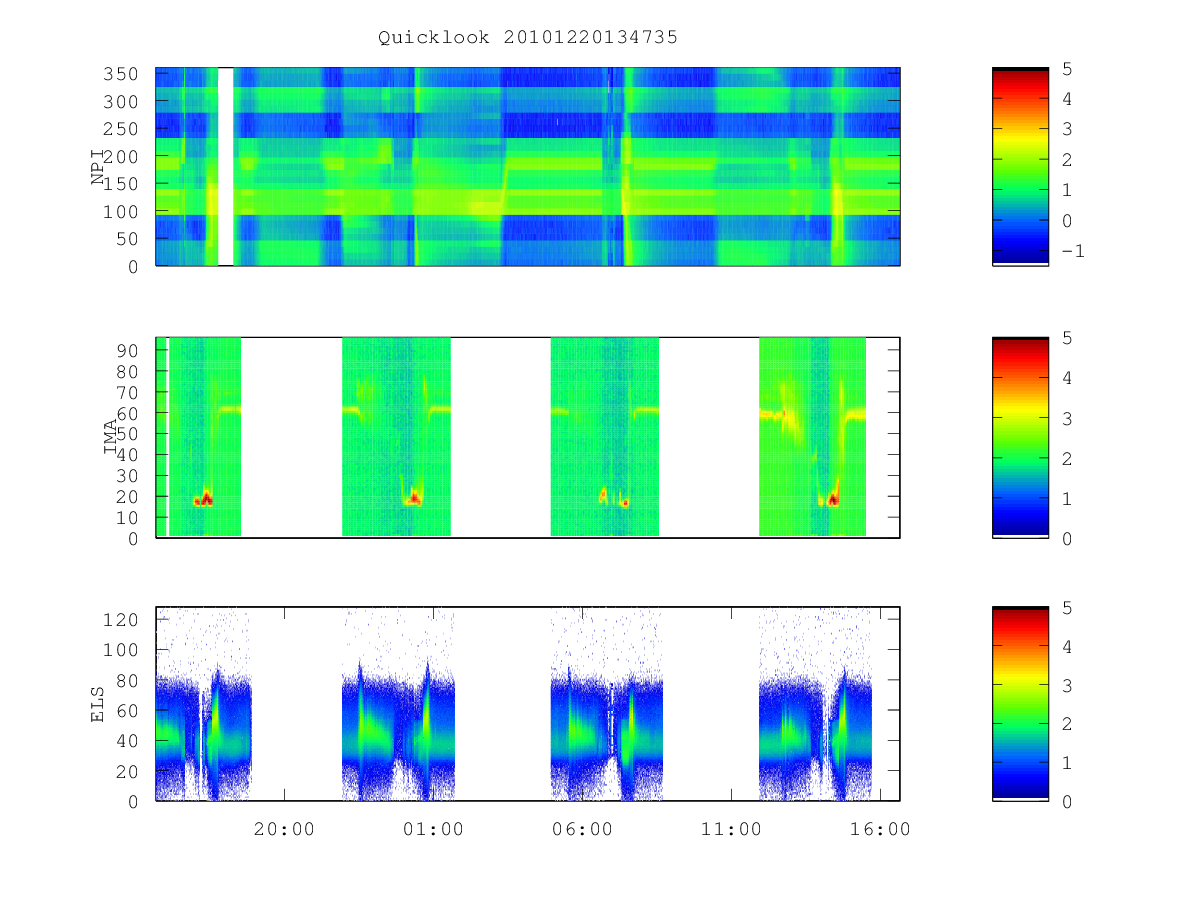Click the 4 label on ELS color bar

[x=1067, y=646]
